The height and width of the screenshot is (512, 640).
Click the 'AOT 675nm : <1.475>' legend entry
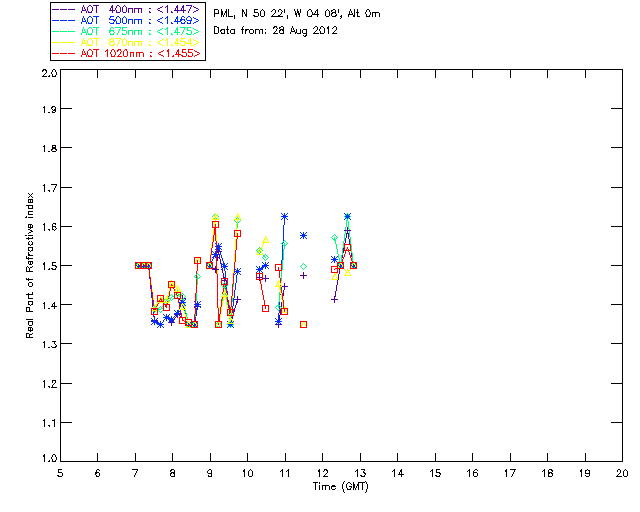click(x=127, y=31)
